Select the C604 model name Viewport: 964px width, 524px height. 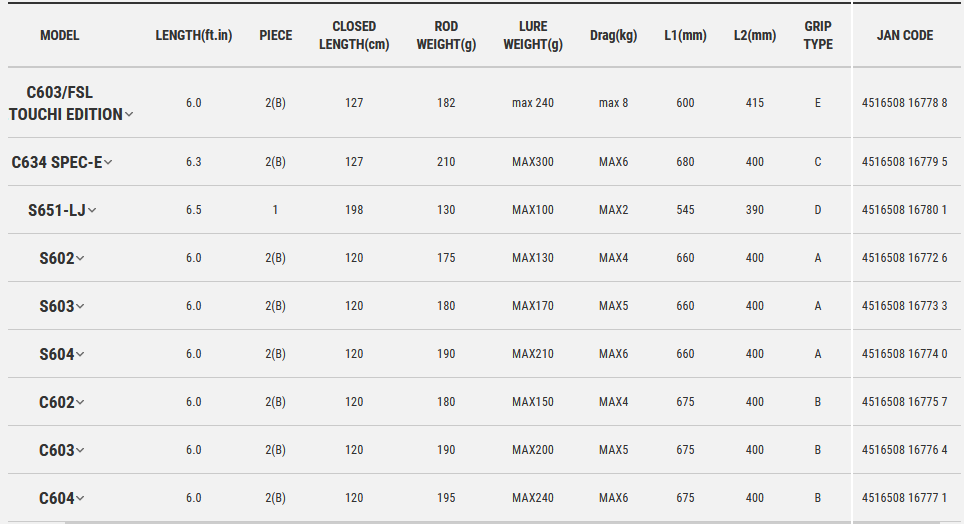tap(57, 498)
